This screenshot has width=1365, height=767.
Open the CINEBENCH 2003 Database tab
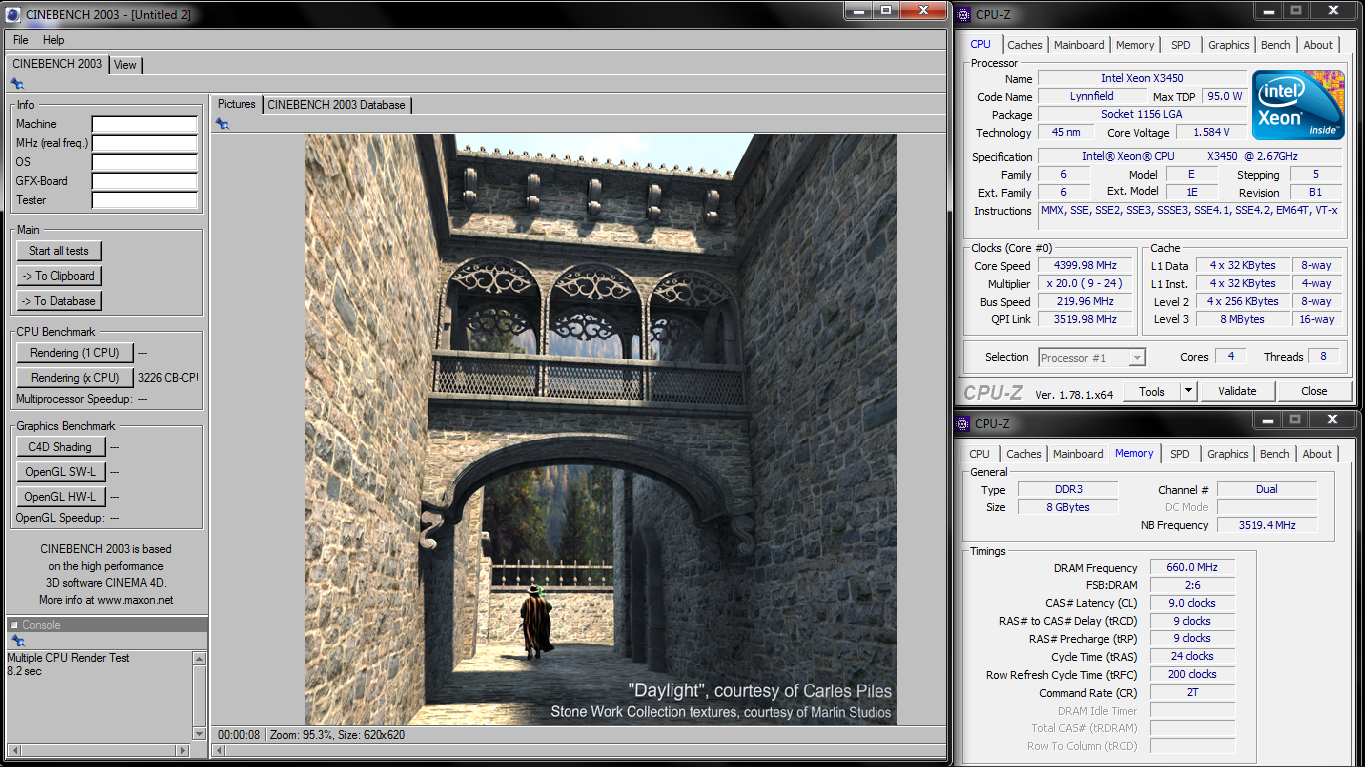(337, 105)
